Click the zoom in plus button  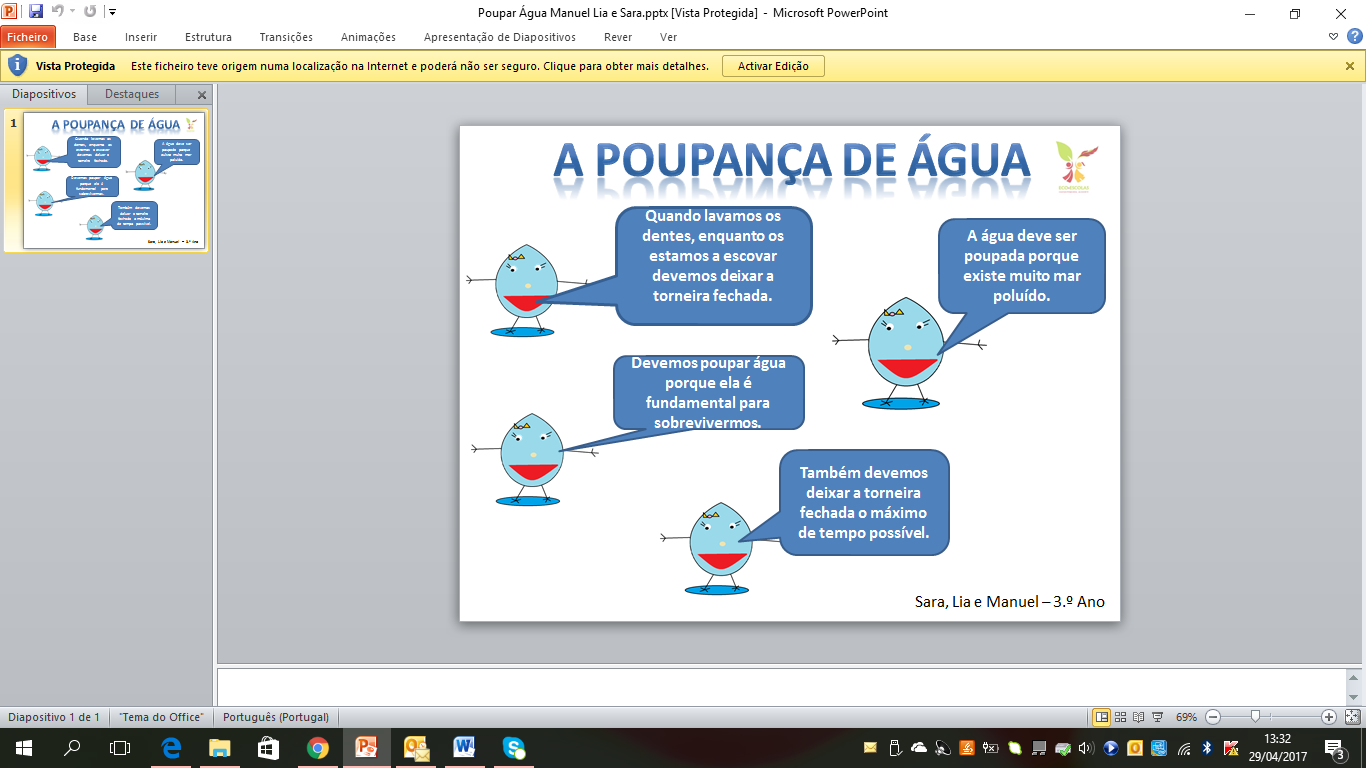(x=1329, y=717)
